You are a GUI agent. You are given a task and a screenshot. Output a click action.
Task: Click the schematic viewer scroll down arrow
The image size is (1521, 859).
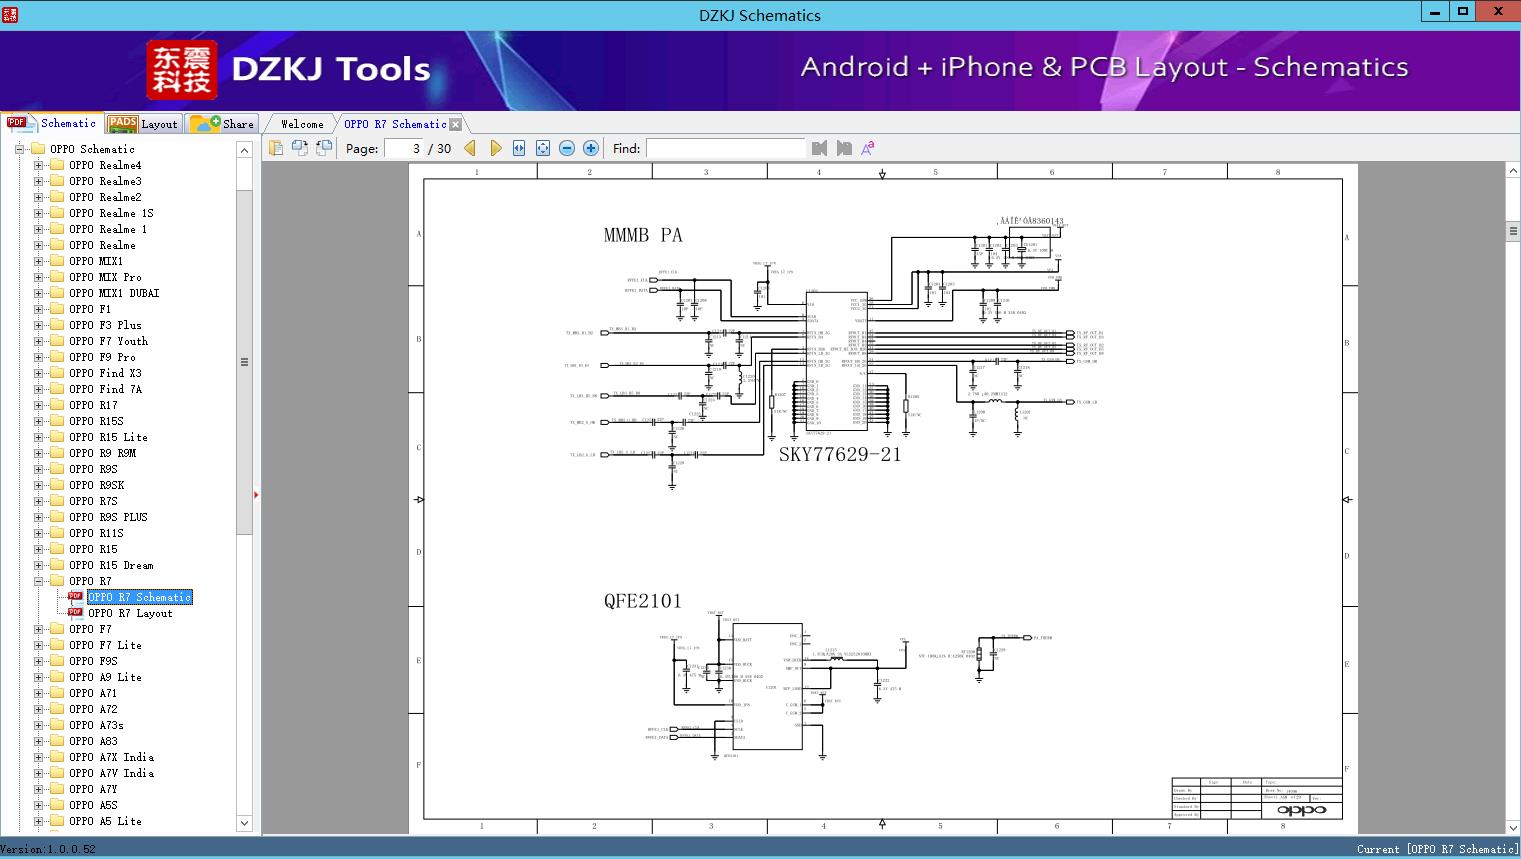[1513, 827]
